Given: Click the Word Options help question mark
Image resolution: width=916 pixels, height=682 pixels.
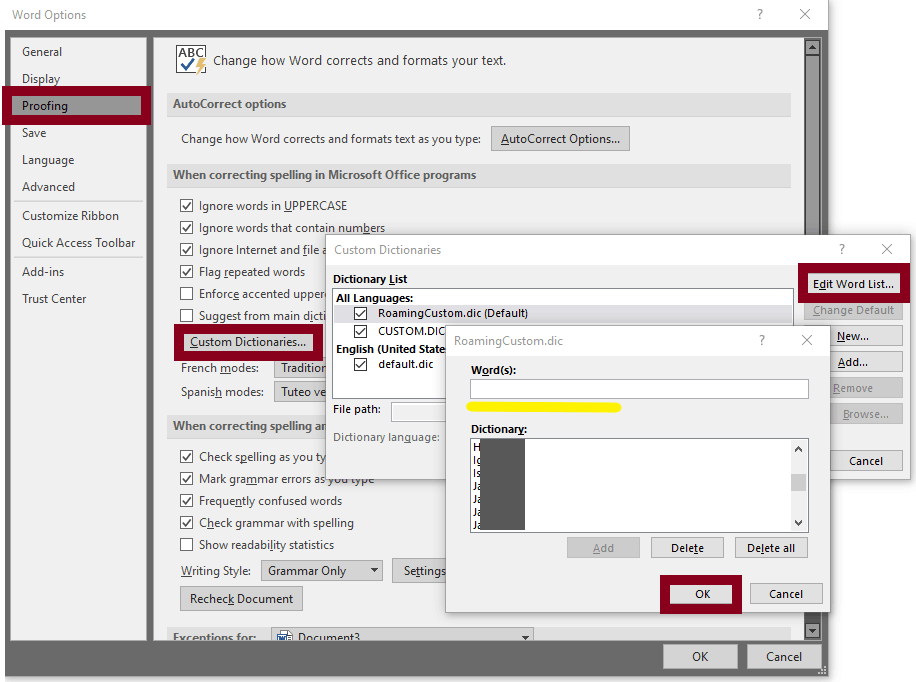Looking at the screenshot, I should click(x=760, y=14).
